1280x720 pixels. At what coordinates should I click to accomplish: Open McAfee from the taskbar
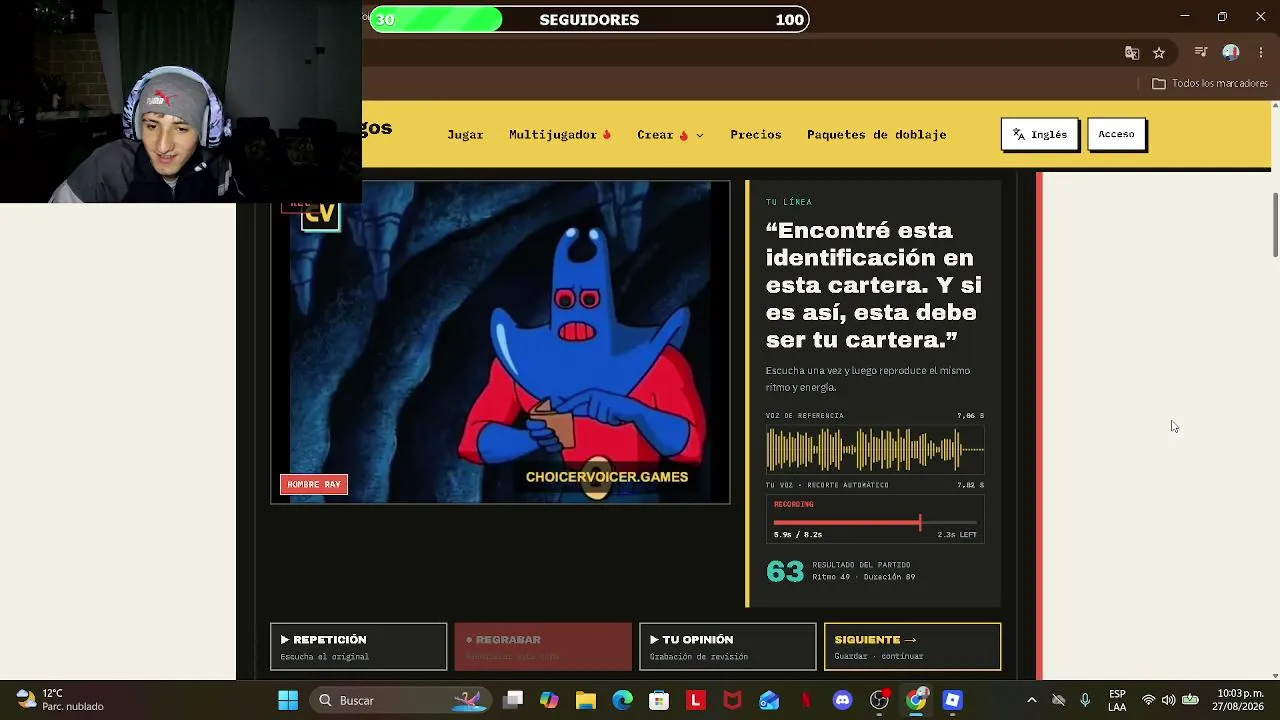tap(732, 700)
